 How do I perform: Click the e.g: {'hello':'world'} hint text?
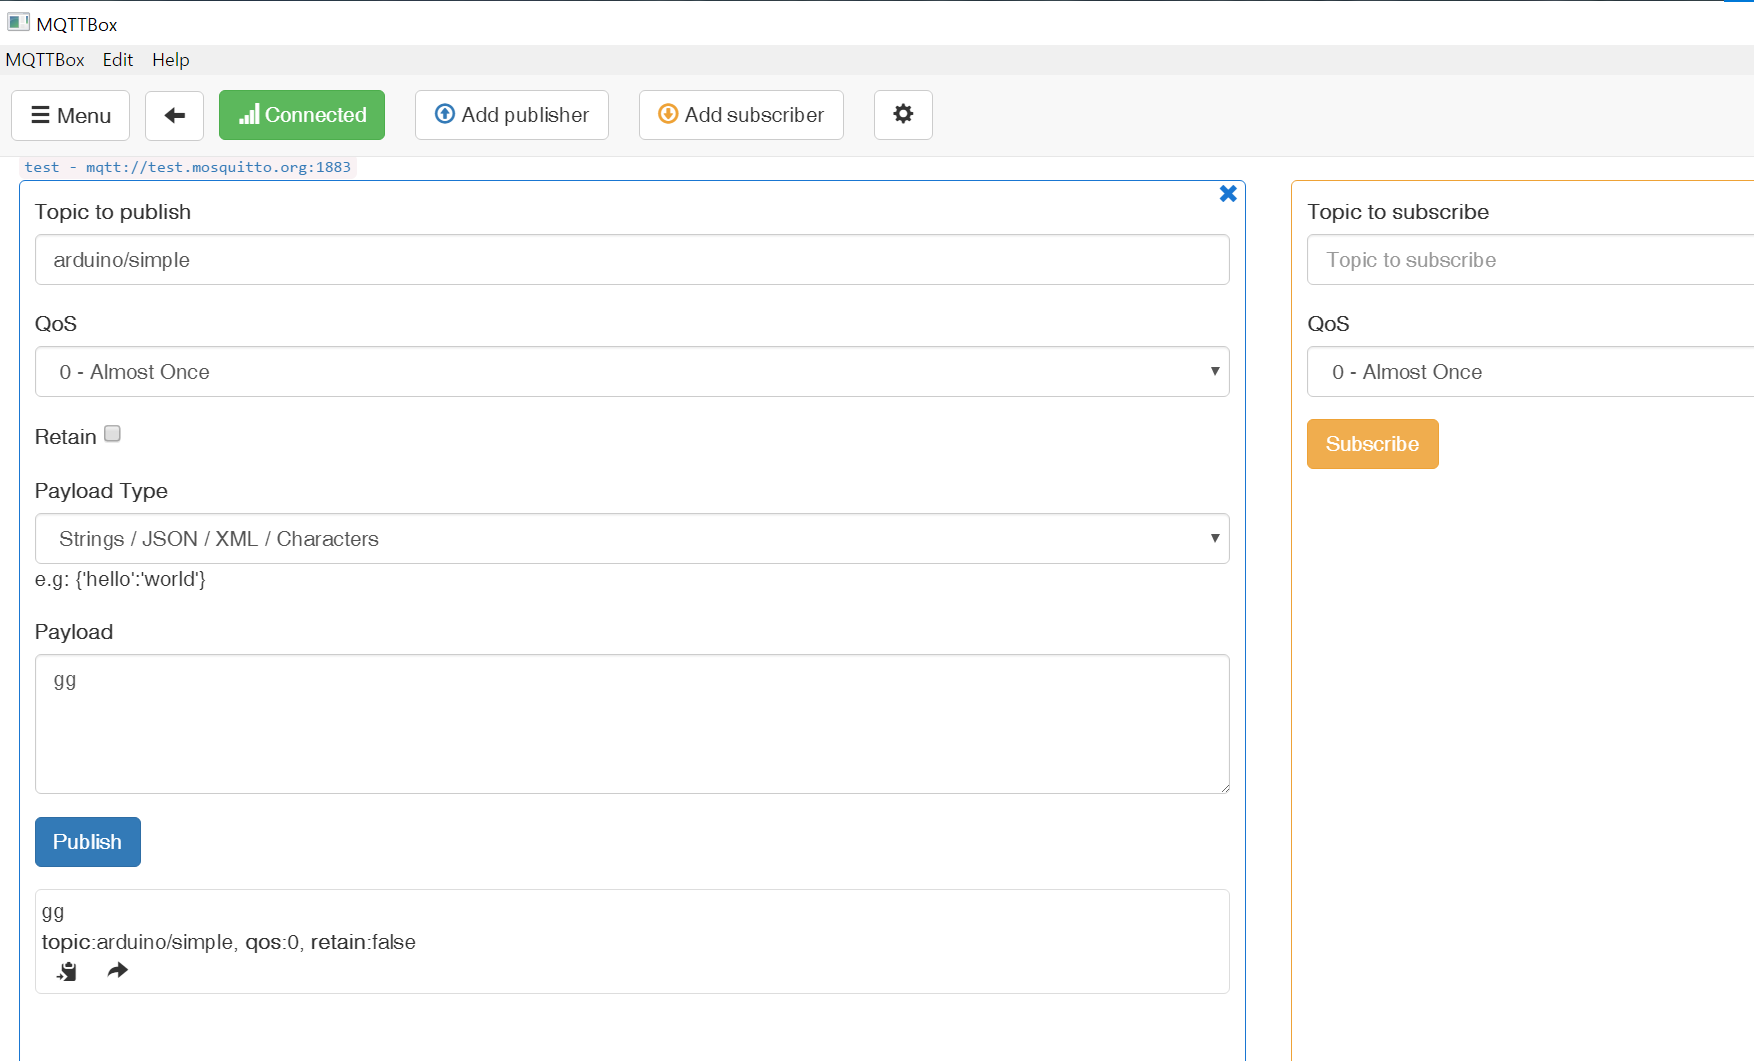click(120, 579)
